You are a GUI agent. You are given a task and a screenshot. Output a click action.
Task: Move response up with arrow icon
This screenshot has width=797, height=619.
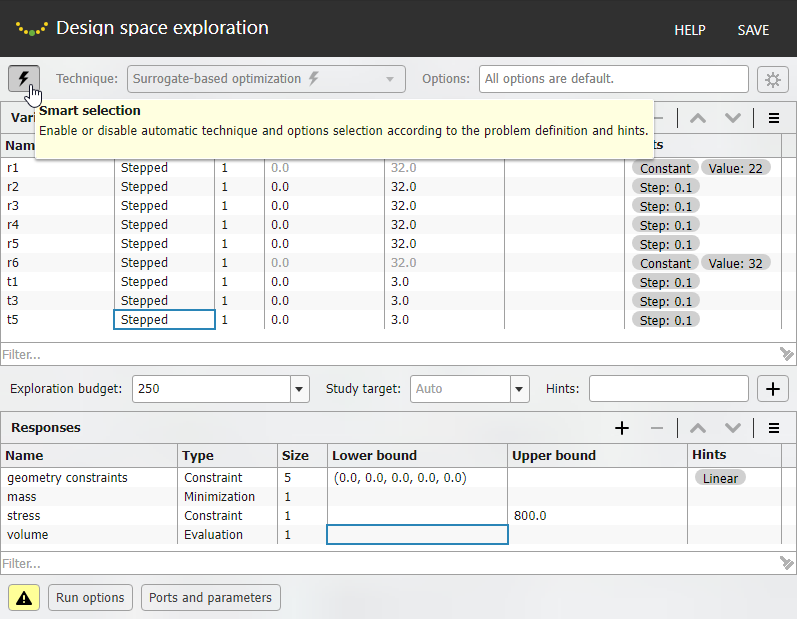[698, 428]
